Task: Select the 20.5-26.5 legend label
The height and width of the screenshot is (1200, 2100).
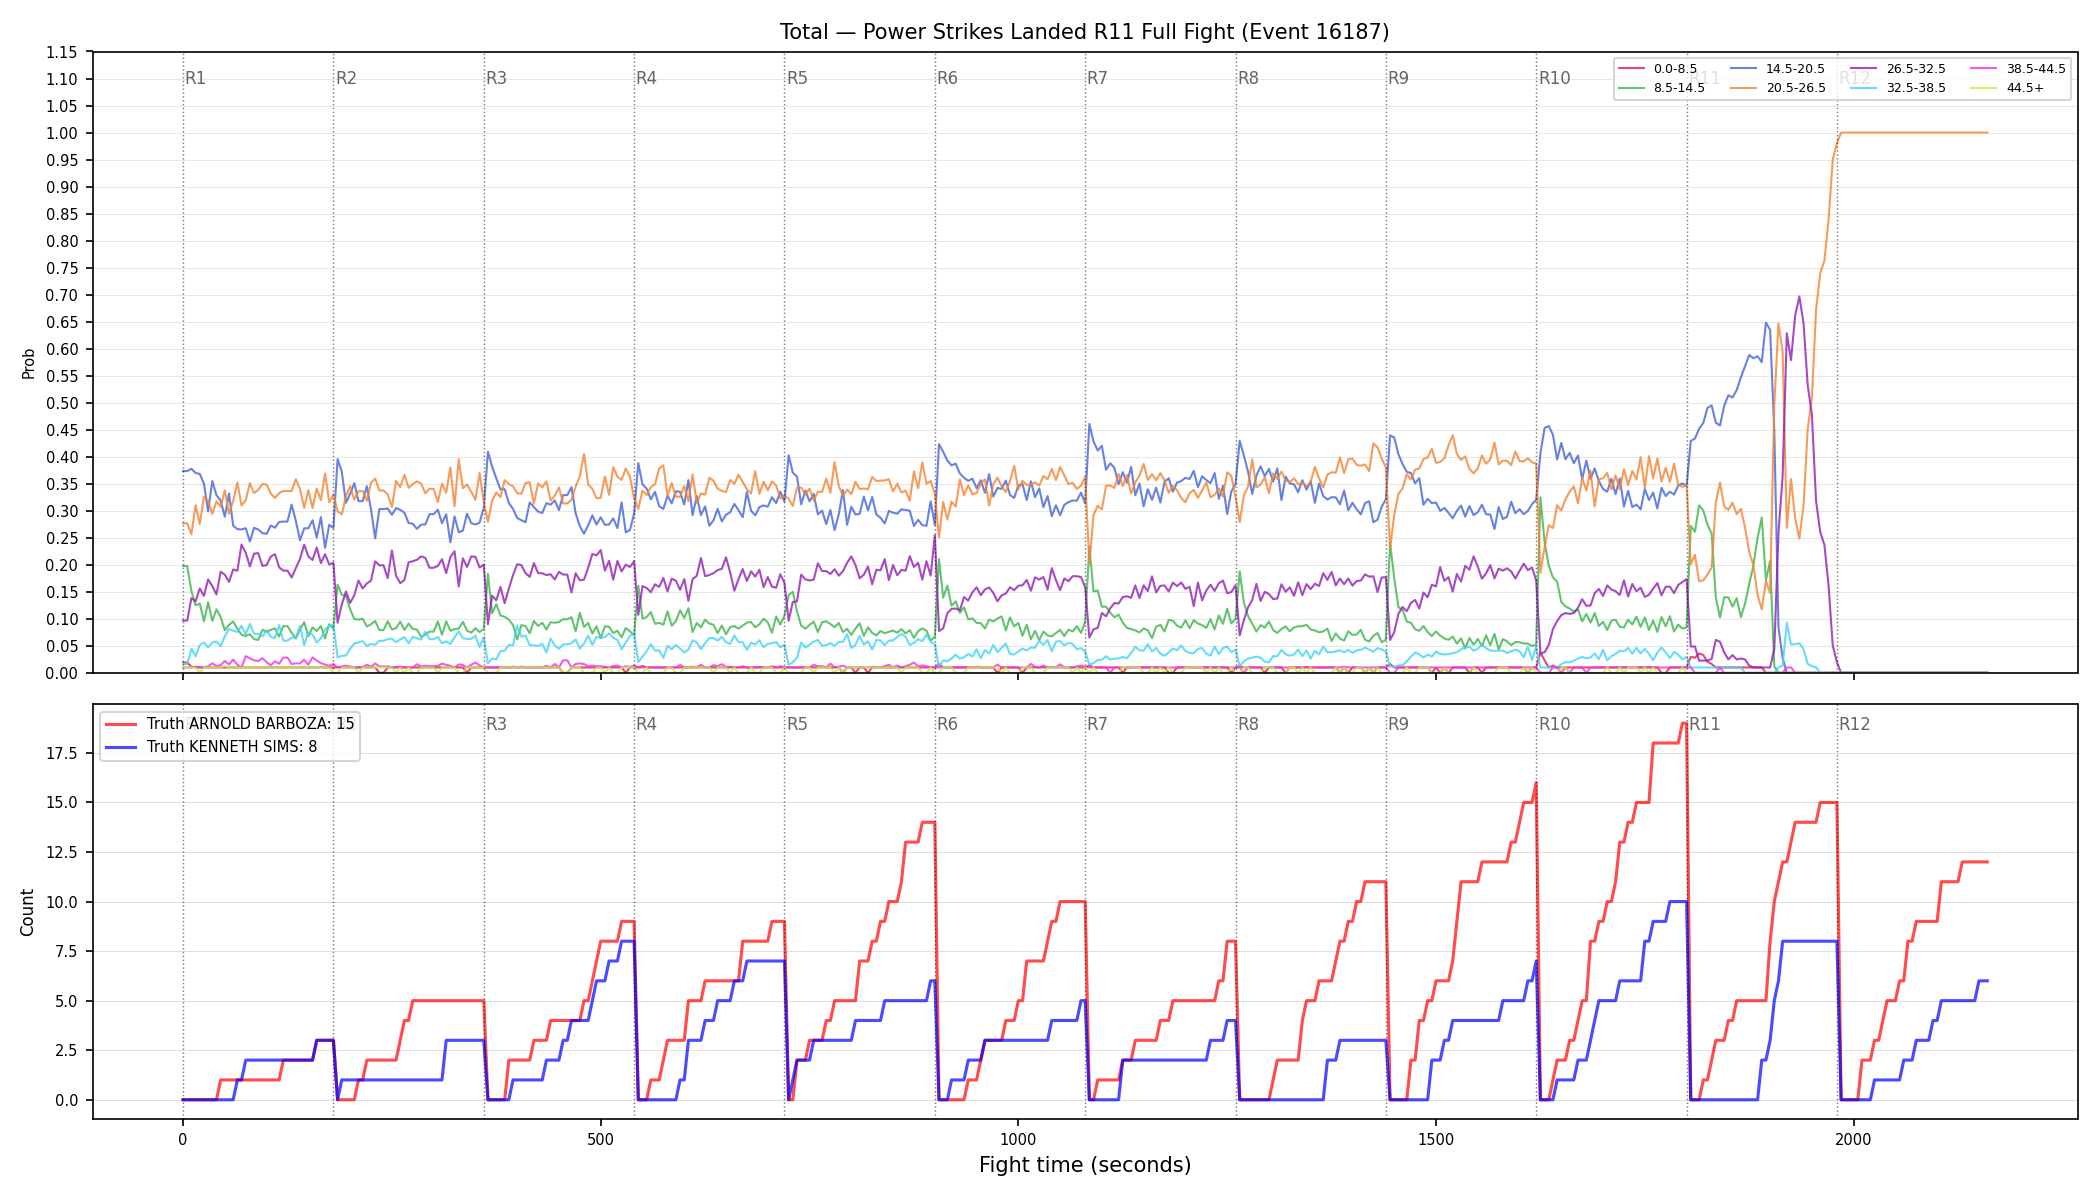Action: [1795, 88]
